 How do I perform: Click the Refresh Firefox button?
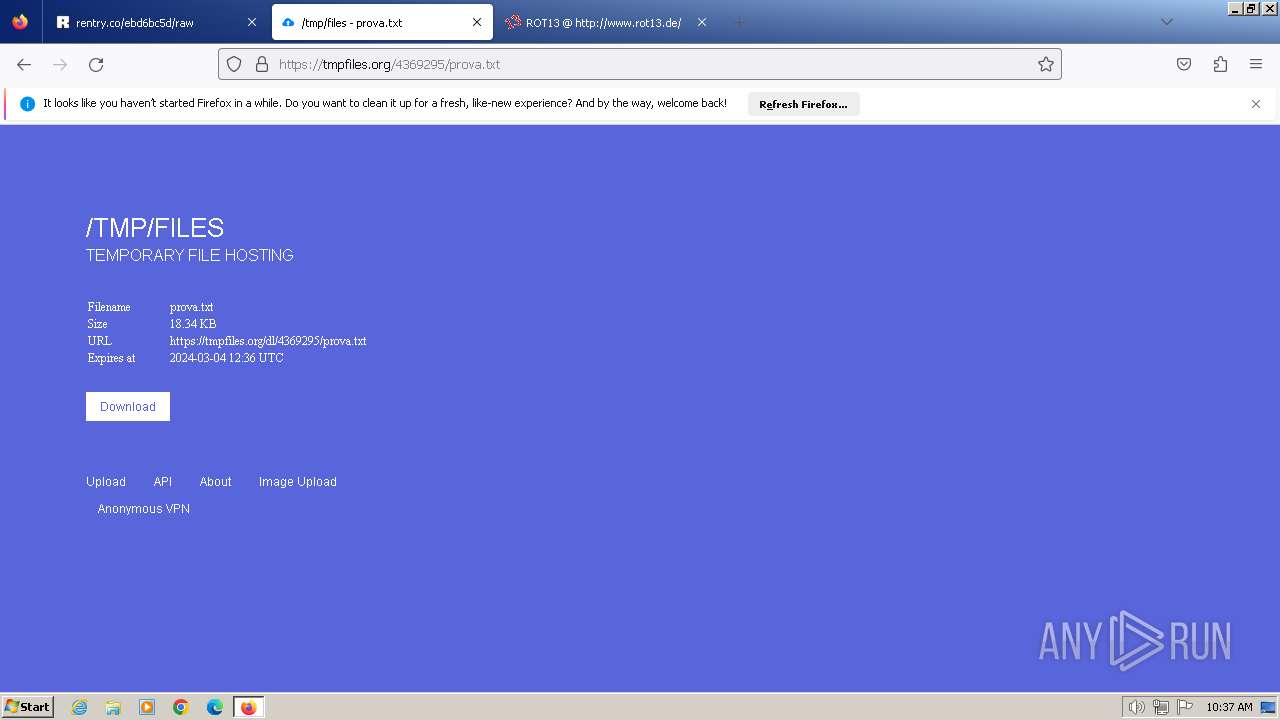click(x=803, y=104)
